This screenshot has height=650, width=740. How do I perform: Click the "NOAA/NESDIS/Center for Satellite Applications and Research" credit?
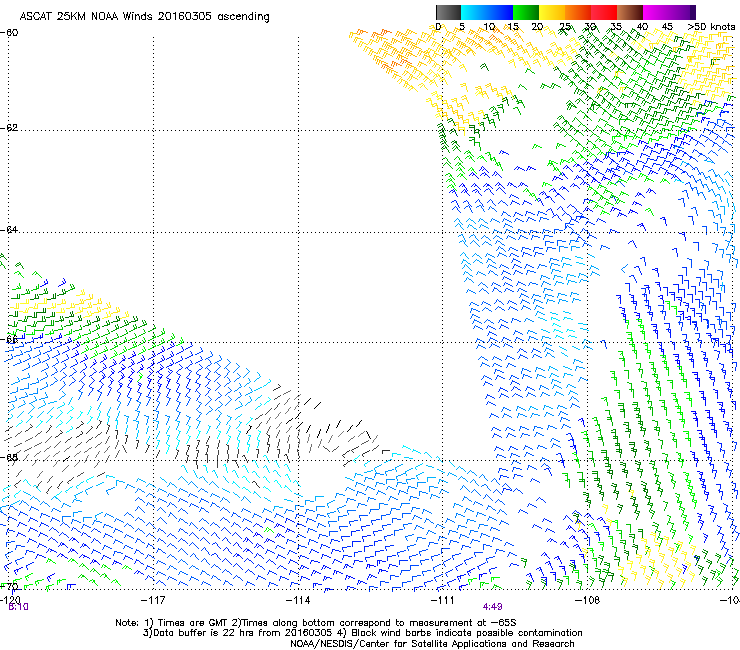pyautogui.click(x=432, y=644)
